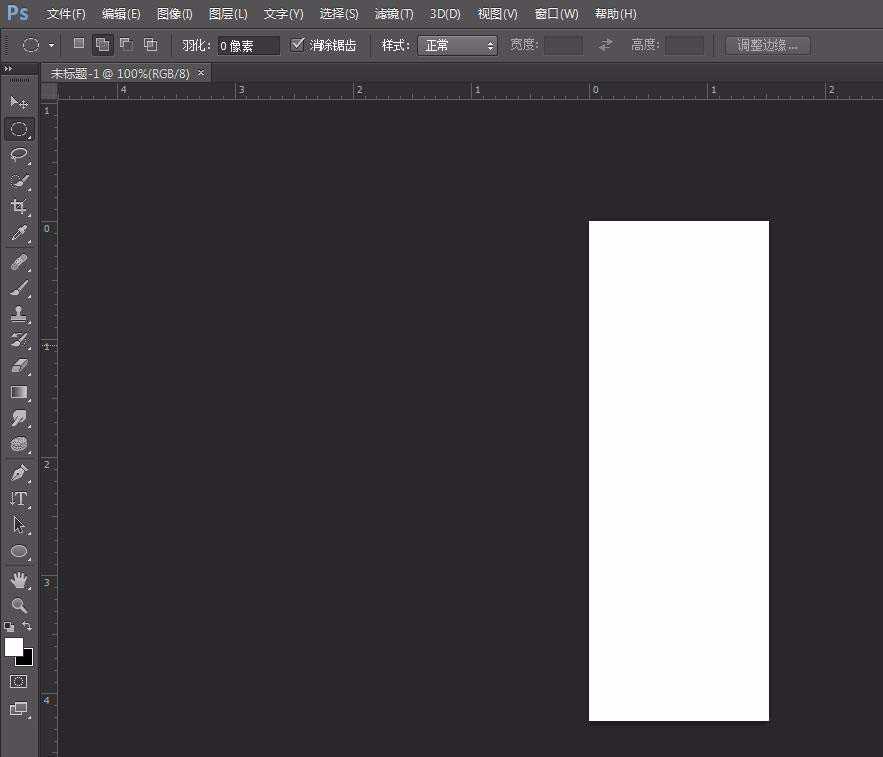Click the 调整边缘... button

767,45
